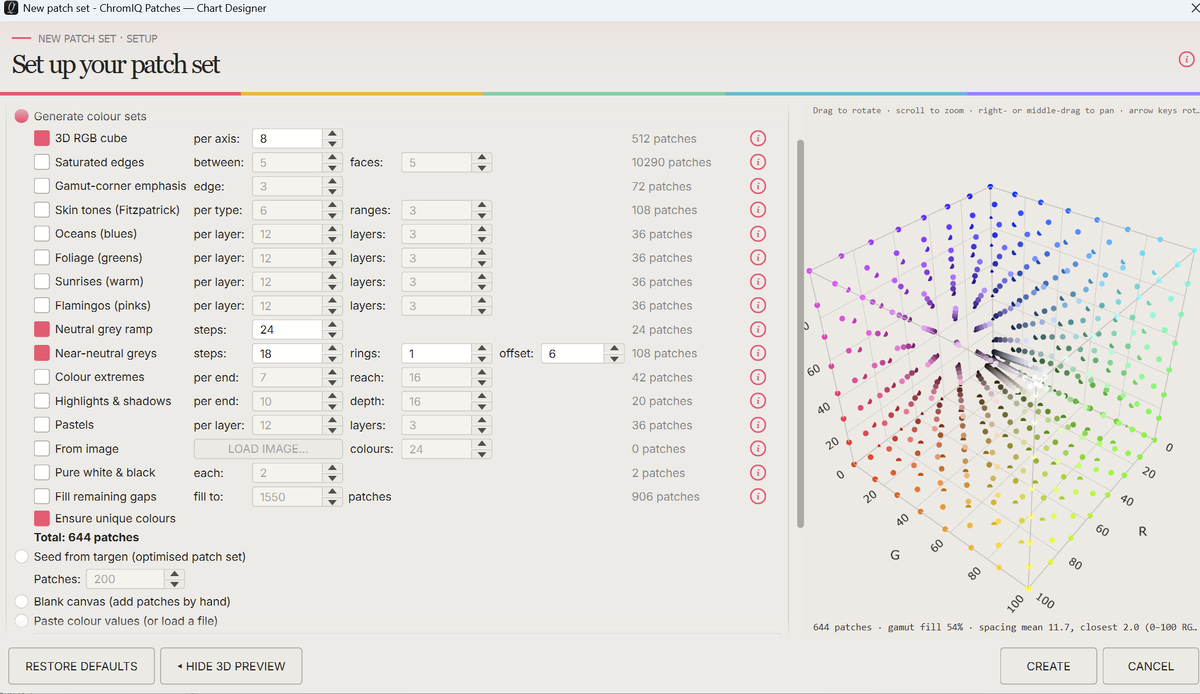Viewport: 1200px width, 694px height.
Task: Click info icon beside Skin tones row
Action: [758, 210]
